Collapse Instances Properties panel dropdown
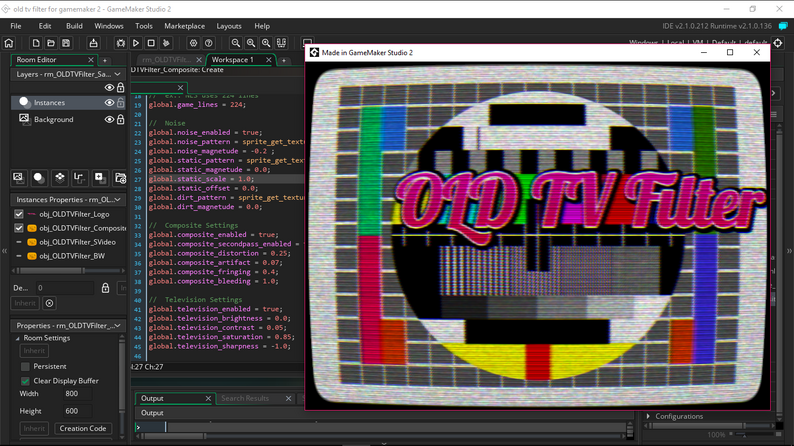794x446 pixels. [117, 199]
